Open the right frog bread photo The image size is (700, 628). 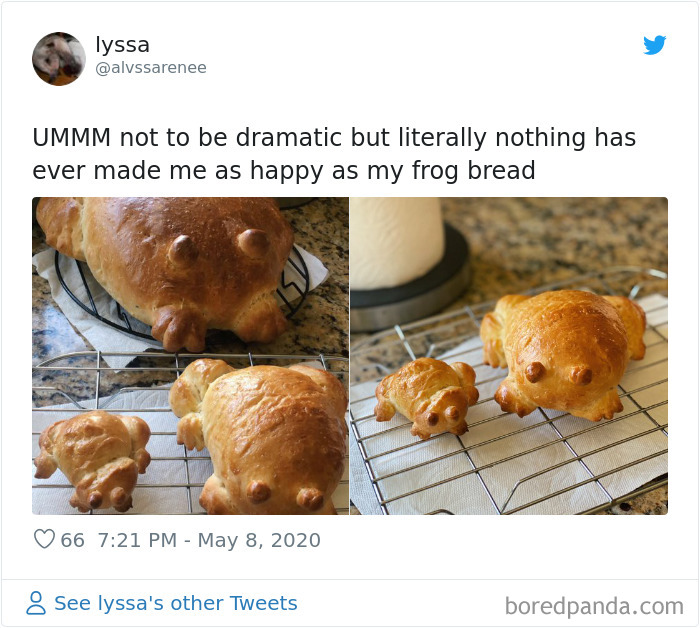coord(509,356)
